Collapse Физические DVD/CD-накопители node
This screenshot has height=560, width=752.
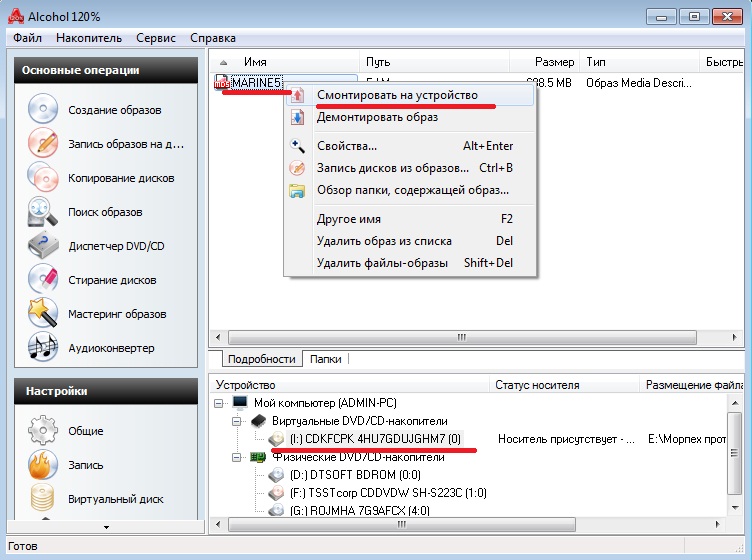[237, 458]
